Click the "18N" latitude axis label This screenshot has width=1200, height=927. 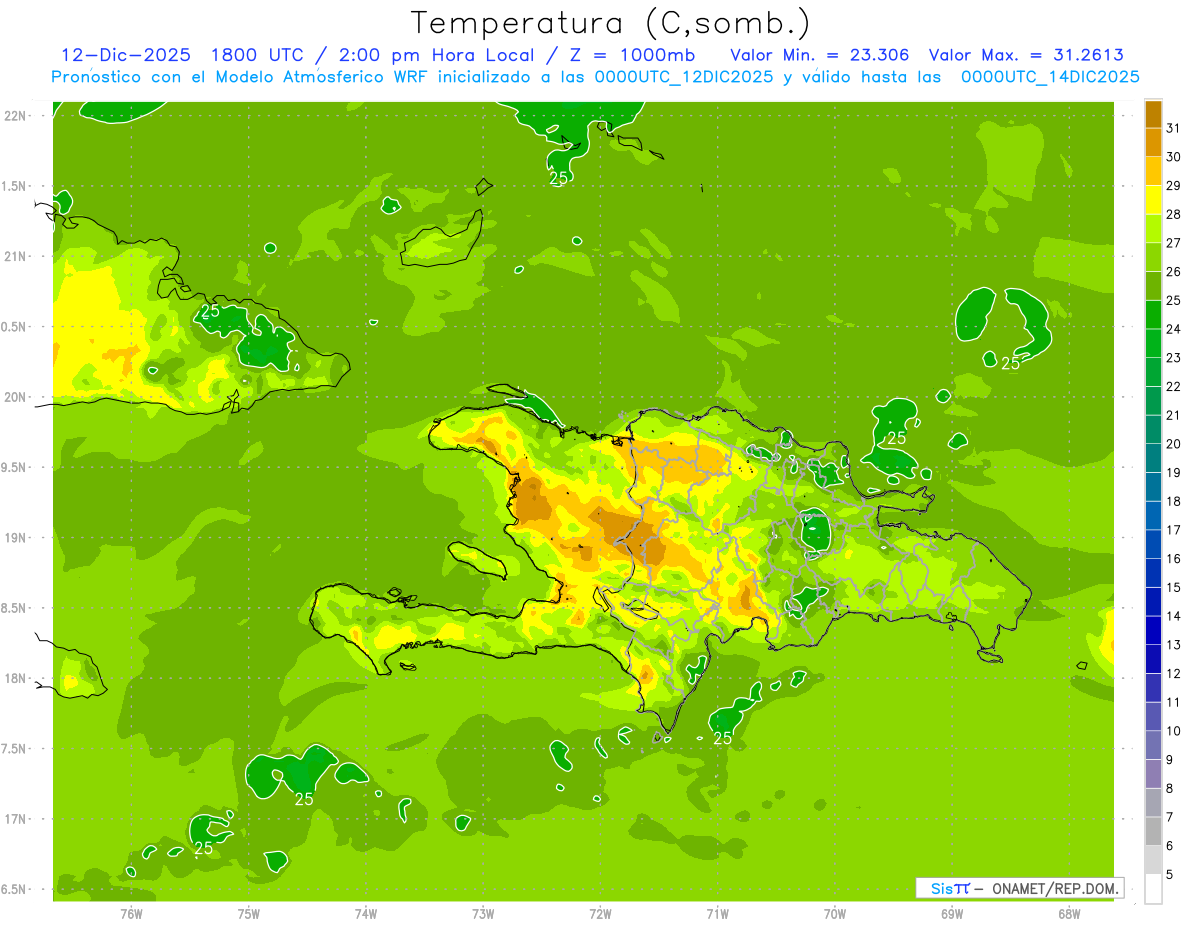click(x=16, y=679)
